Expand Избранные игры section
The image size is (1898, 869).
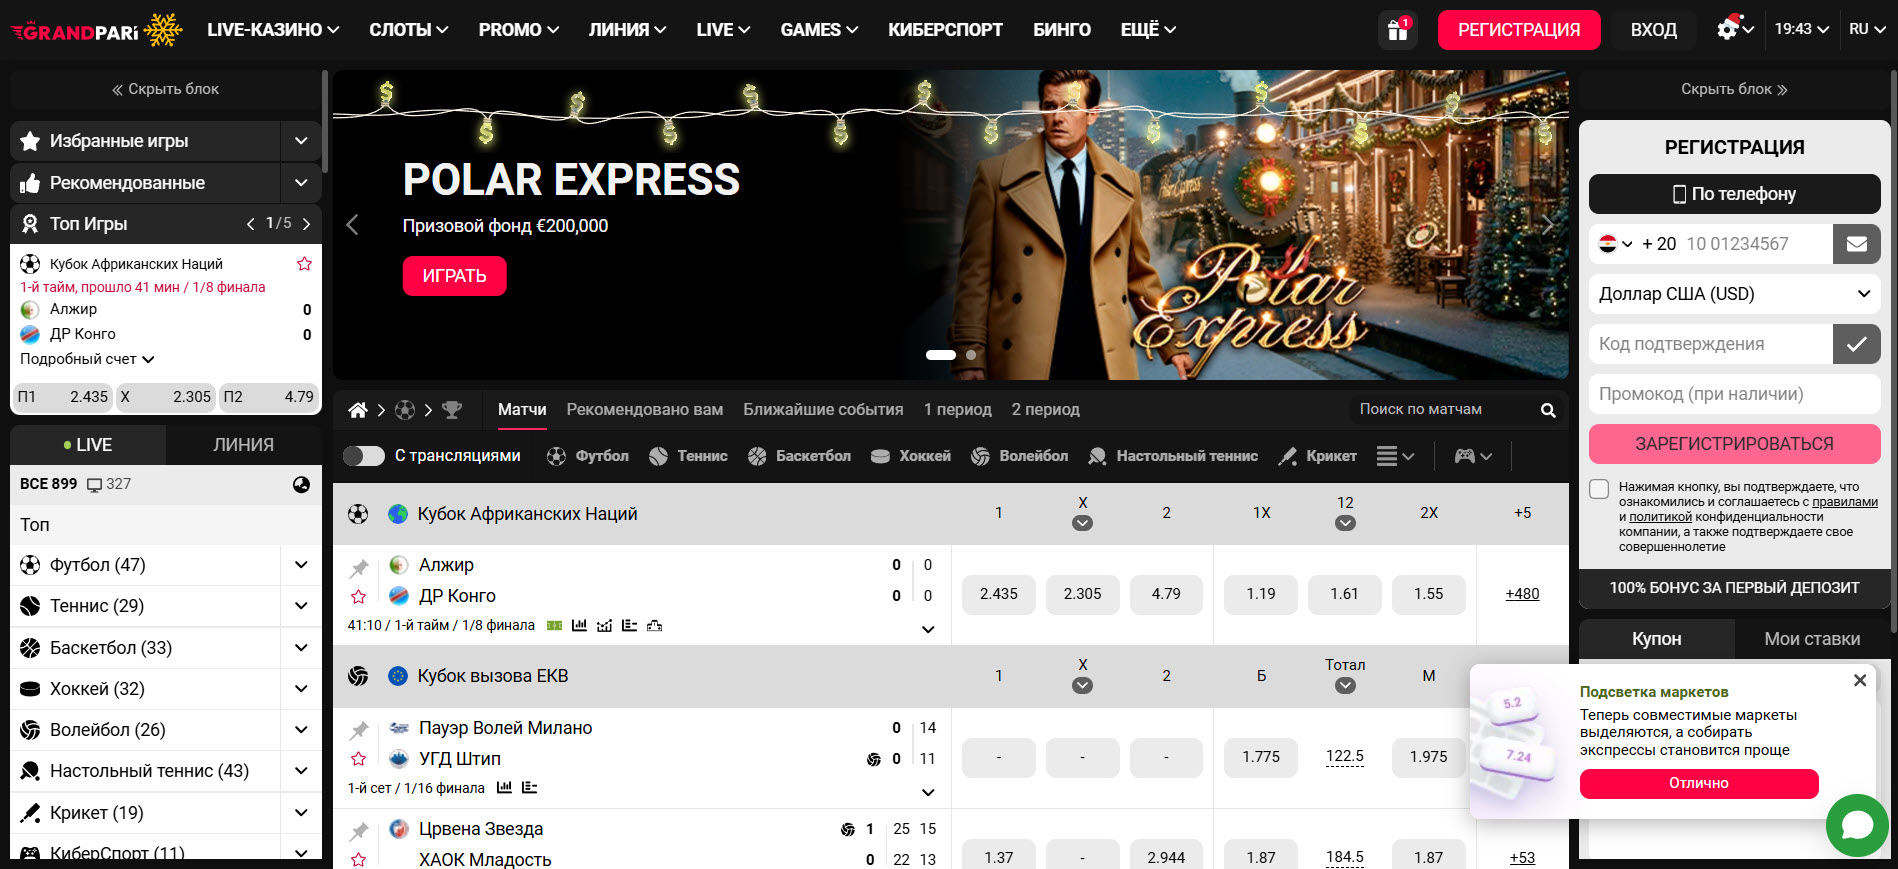click(301, 141)
